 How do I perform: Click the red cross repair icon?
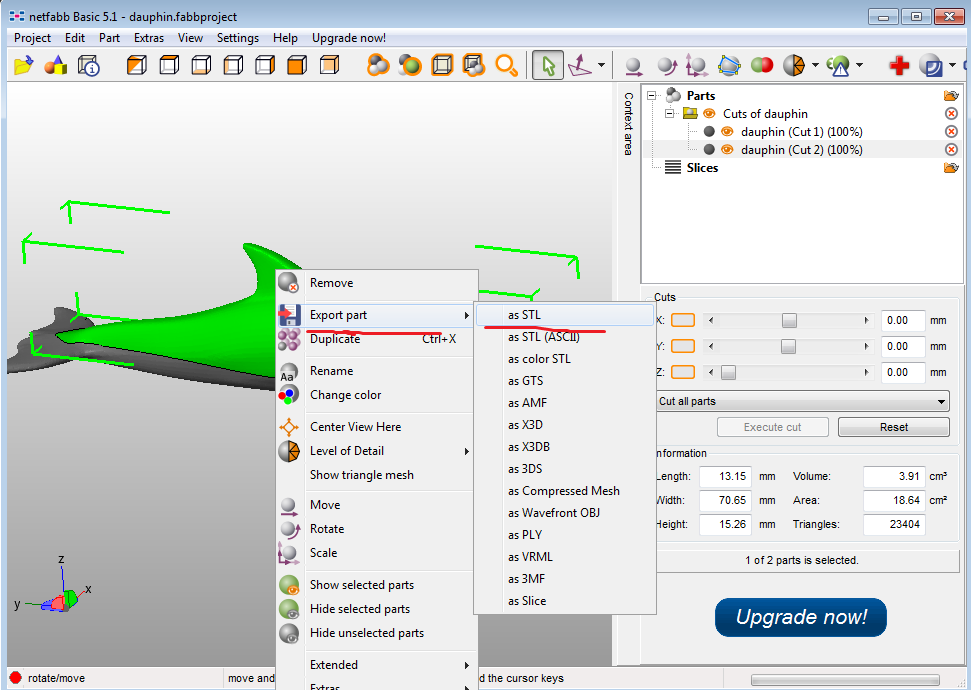(x=899, y=65)
